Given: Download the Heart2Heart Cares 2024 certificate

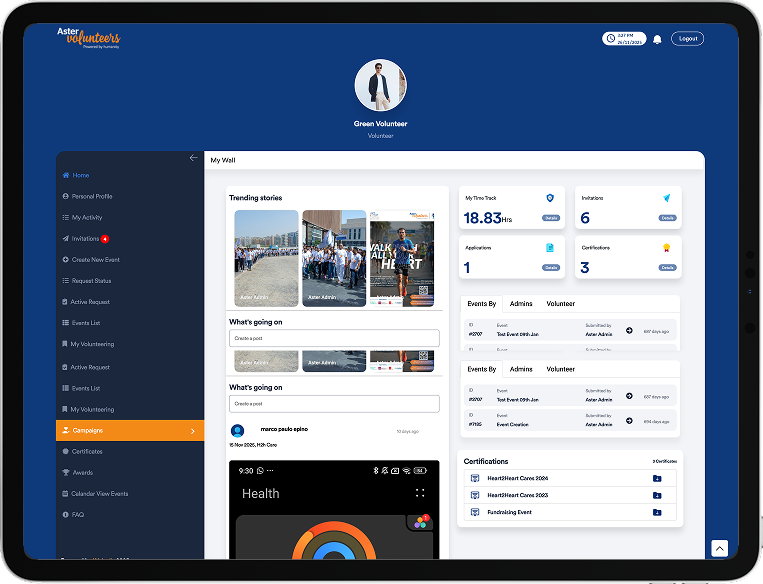Looking at the screenshot, I should 657,478.
